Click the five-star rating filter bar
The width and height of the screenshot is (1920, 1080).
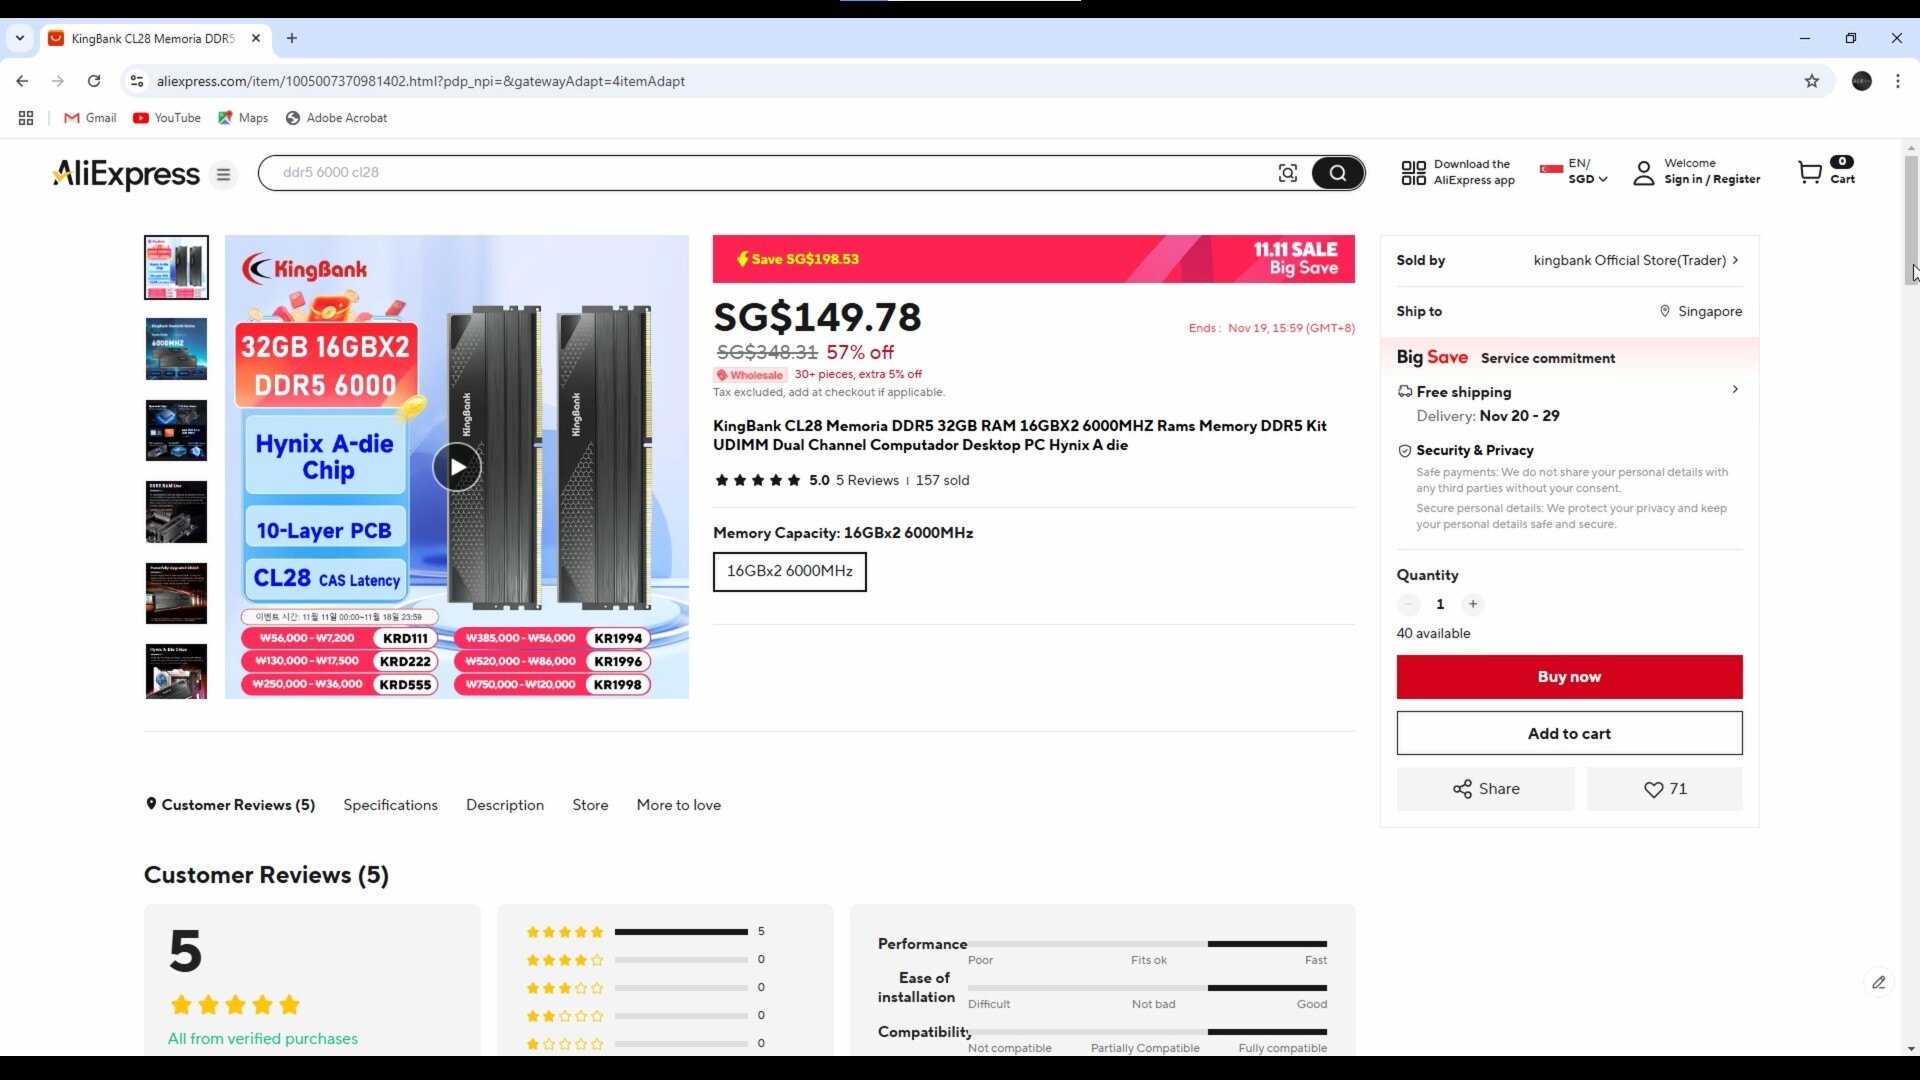coord(681,932)
